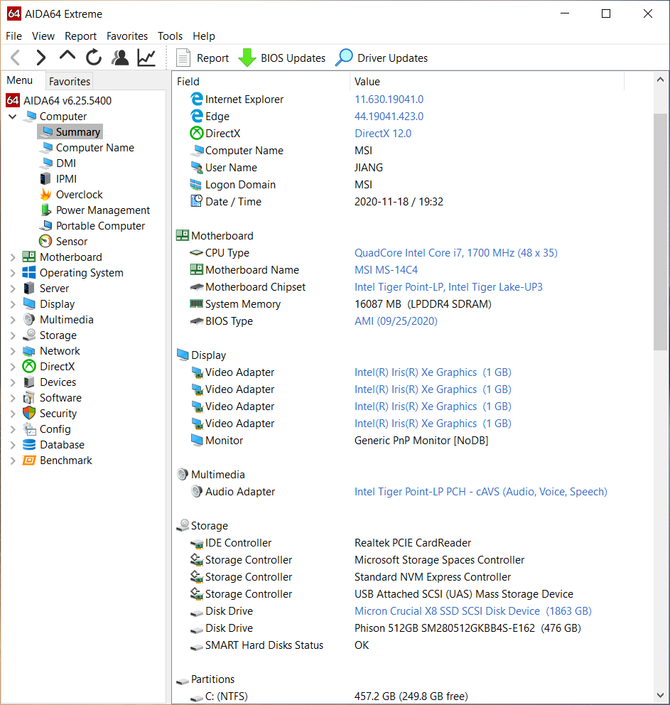
Task: Click the green BIOS Updates arrow icon
Action: tap(247, 58)
